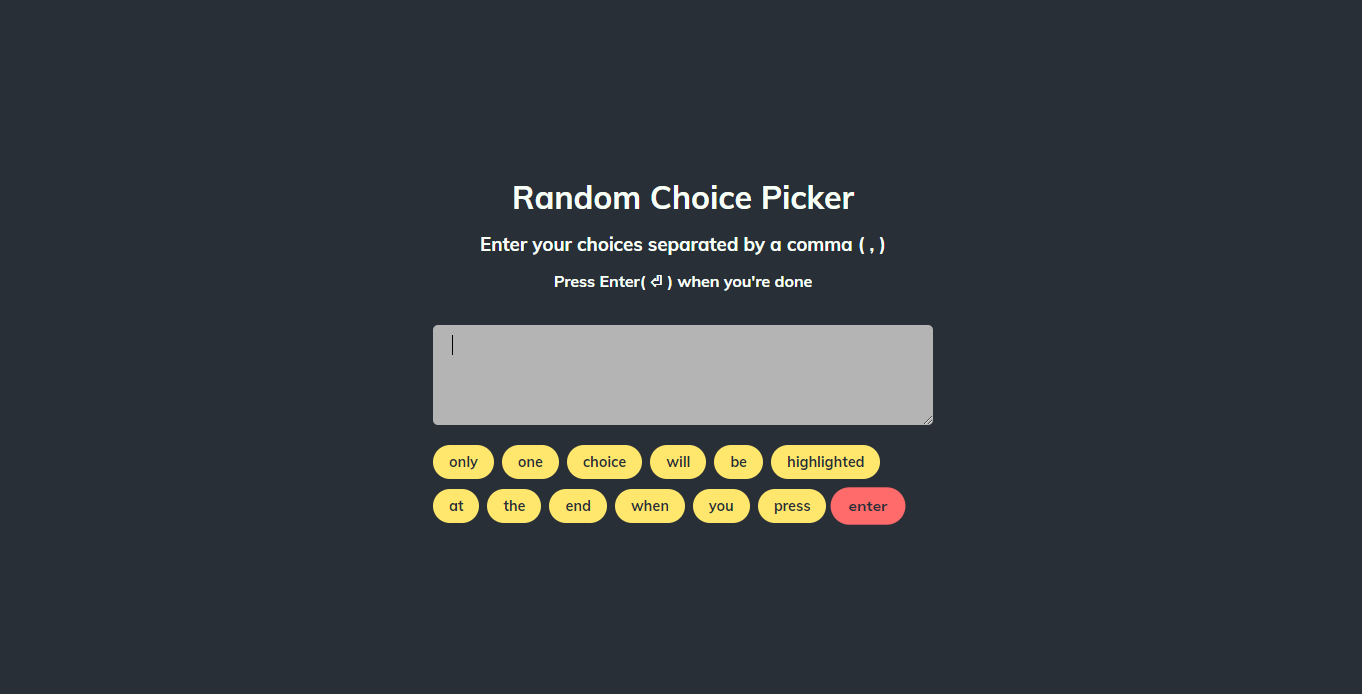Select the highlighted 'enter' tag

868,505
